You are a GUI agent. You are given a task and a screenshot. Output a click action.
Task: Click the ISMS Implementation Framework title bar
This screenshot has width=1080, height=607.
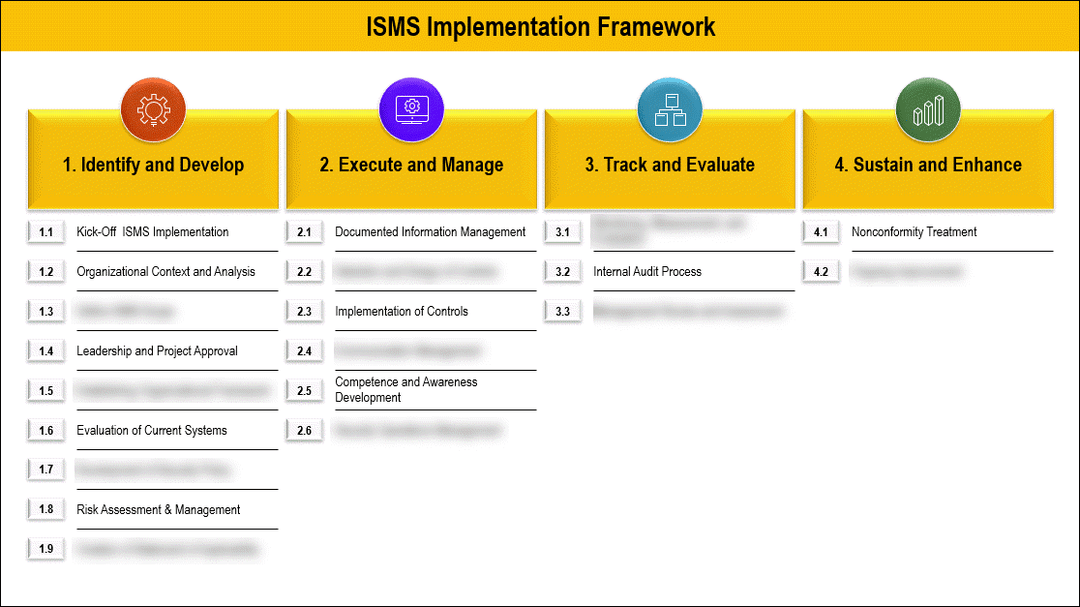[x=540, y=26]
